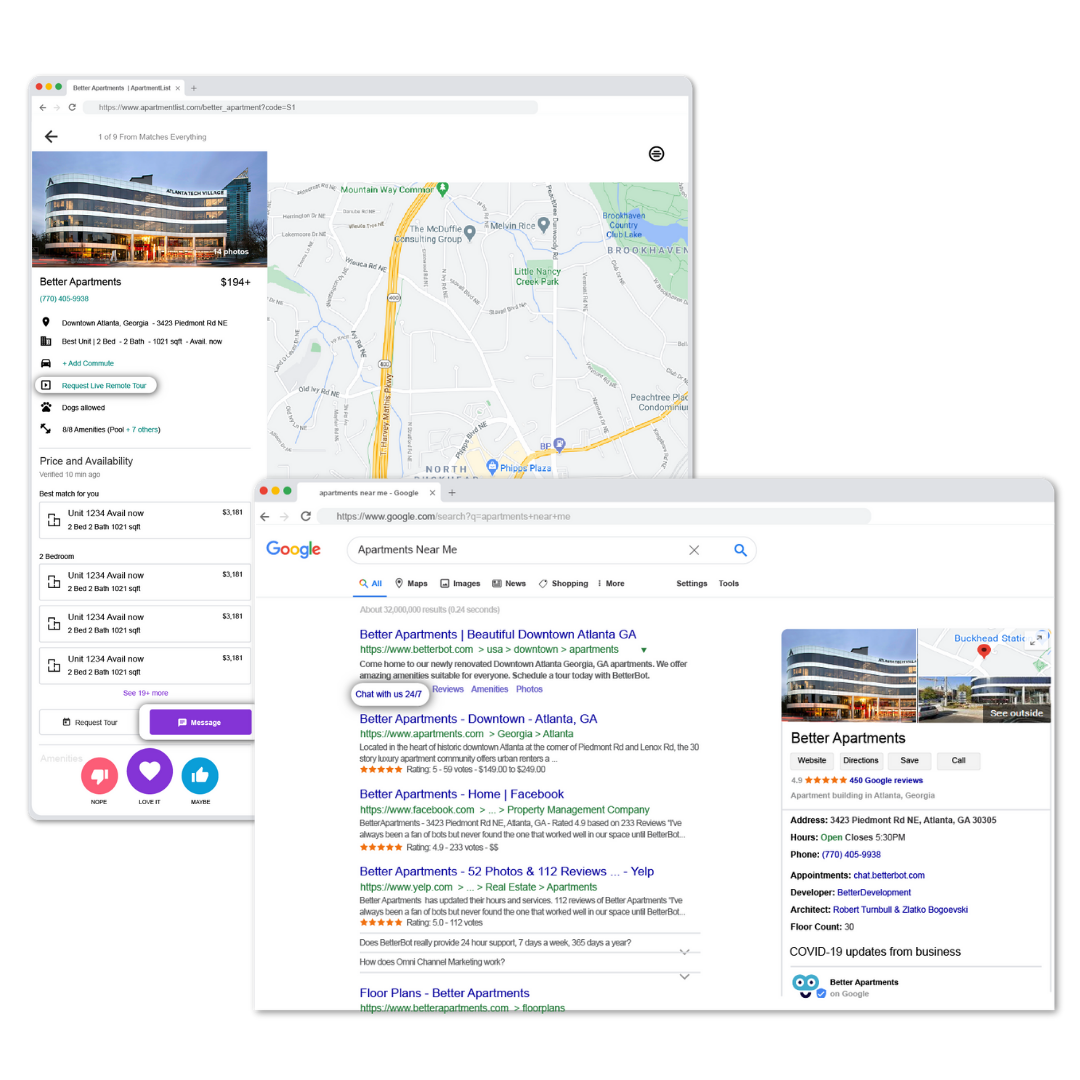Expand the Buckhead map thumbnail icon
Screen dimensions: 1080x1080
click(x=1036, y=639)
